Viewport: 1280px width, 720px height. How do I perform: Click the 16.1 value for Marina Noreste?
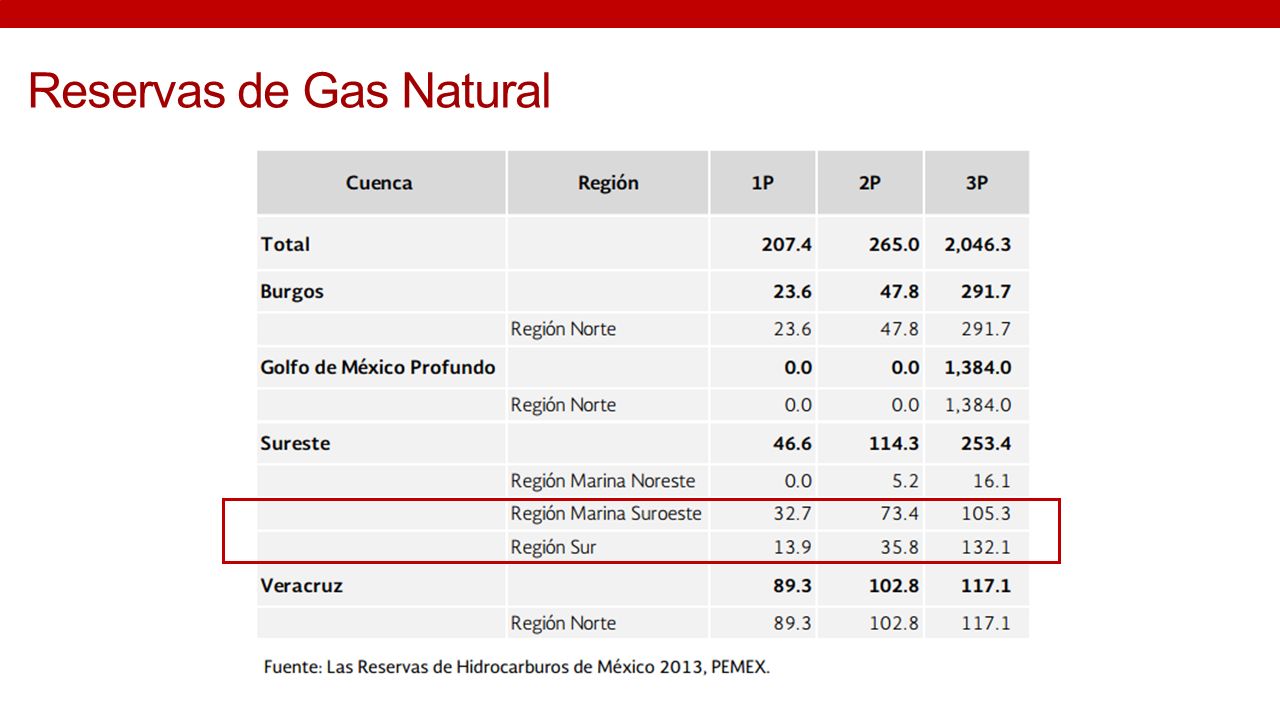tap(991, 481)
